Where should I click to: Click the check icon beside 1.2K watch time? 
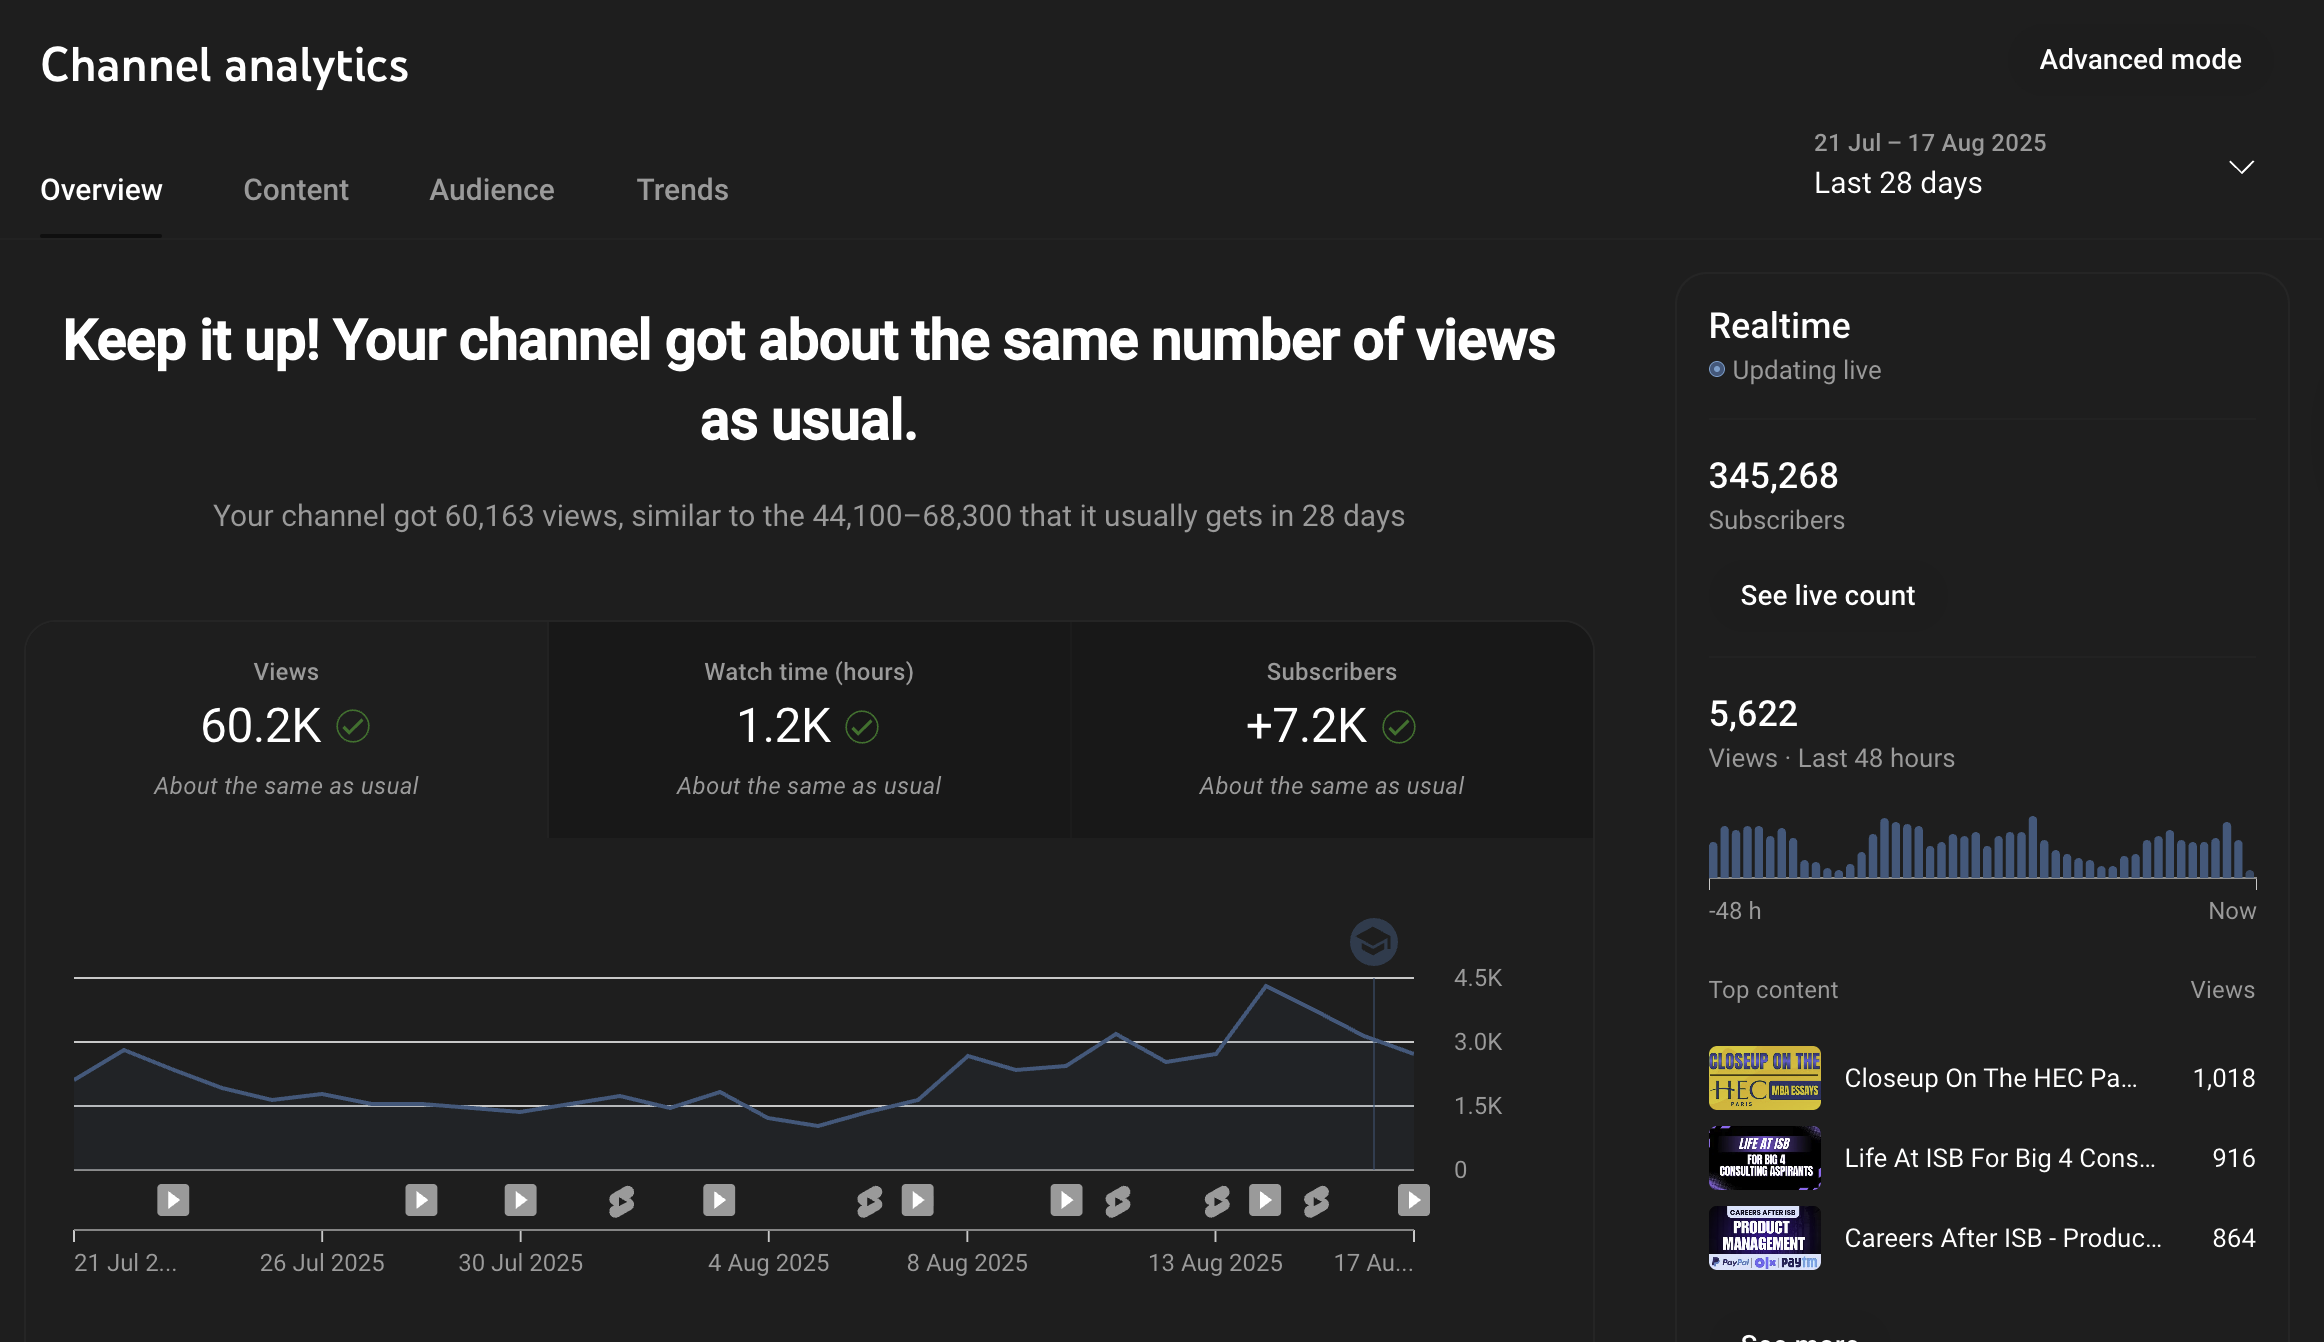[x=862, y=726]
